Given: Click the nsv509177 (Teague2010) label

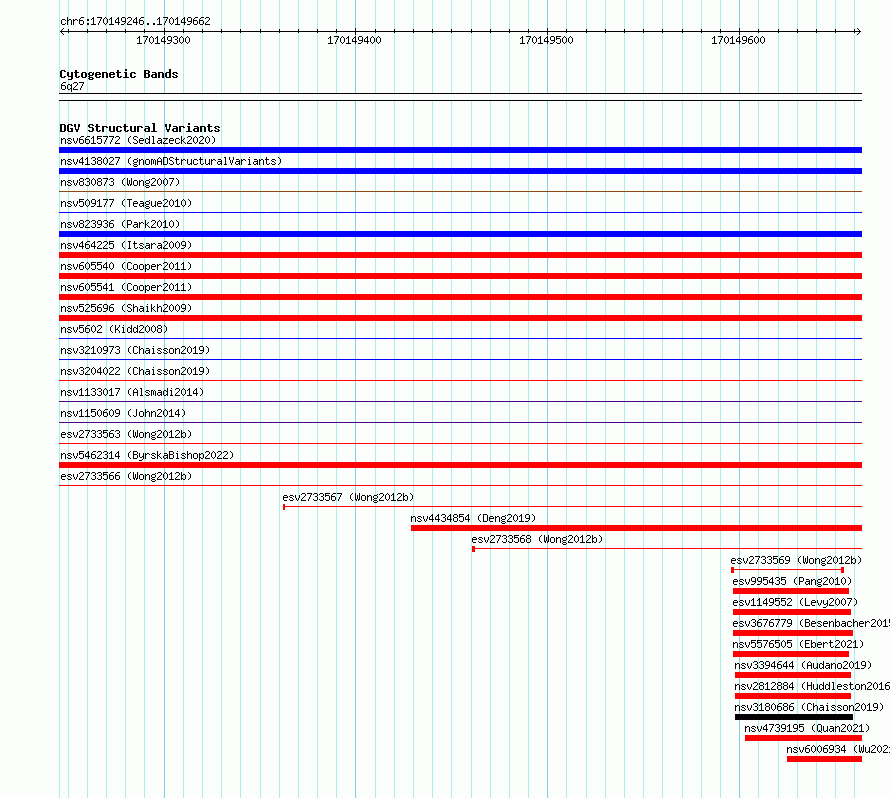Looking at the screenshot, I should click(126, 203).
